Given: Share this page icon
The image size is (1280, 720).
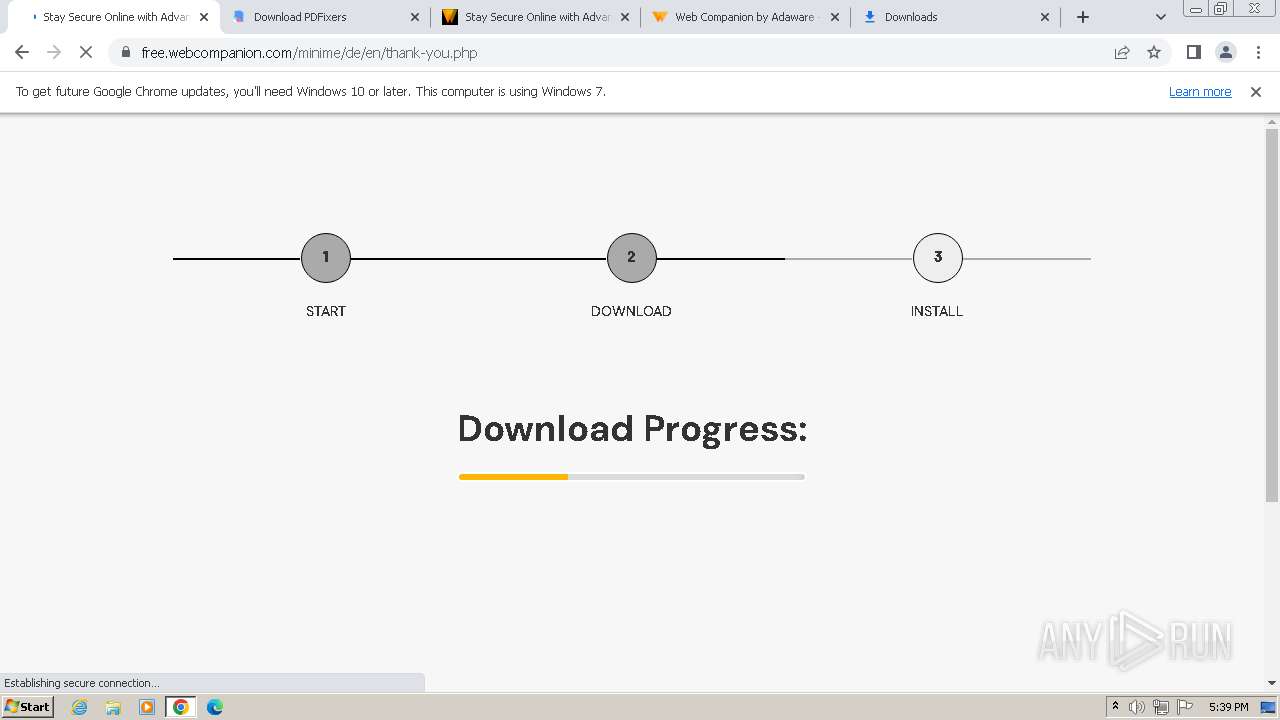Looking at the screenshot, I should click(1122, 52).
